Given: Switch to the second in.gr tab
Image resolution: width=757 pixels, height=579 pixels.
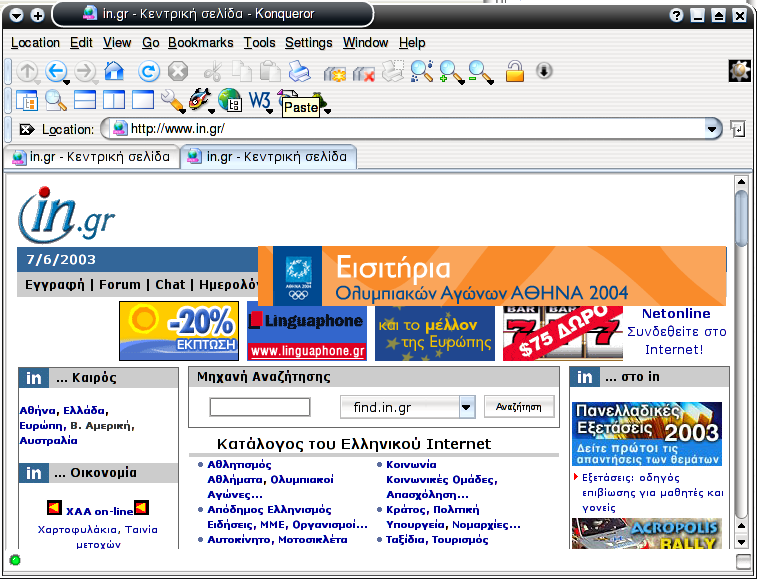Looking at the screenshot, I should 268,157.
